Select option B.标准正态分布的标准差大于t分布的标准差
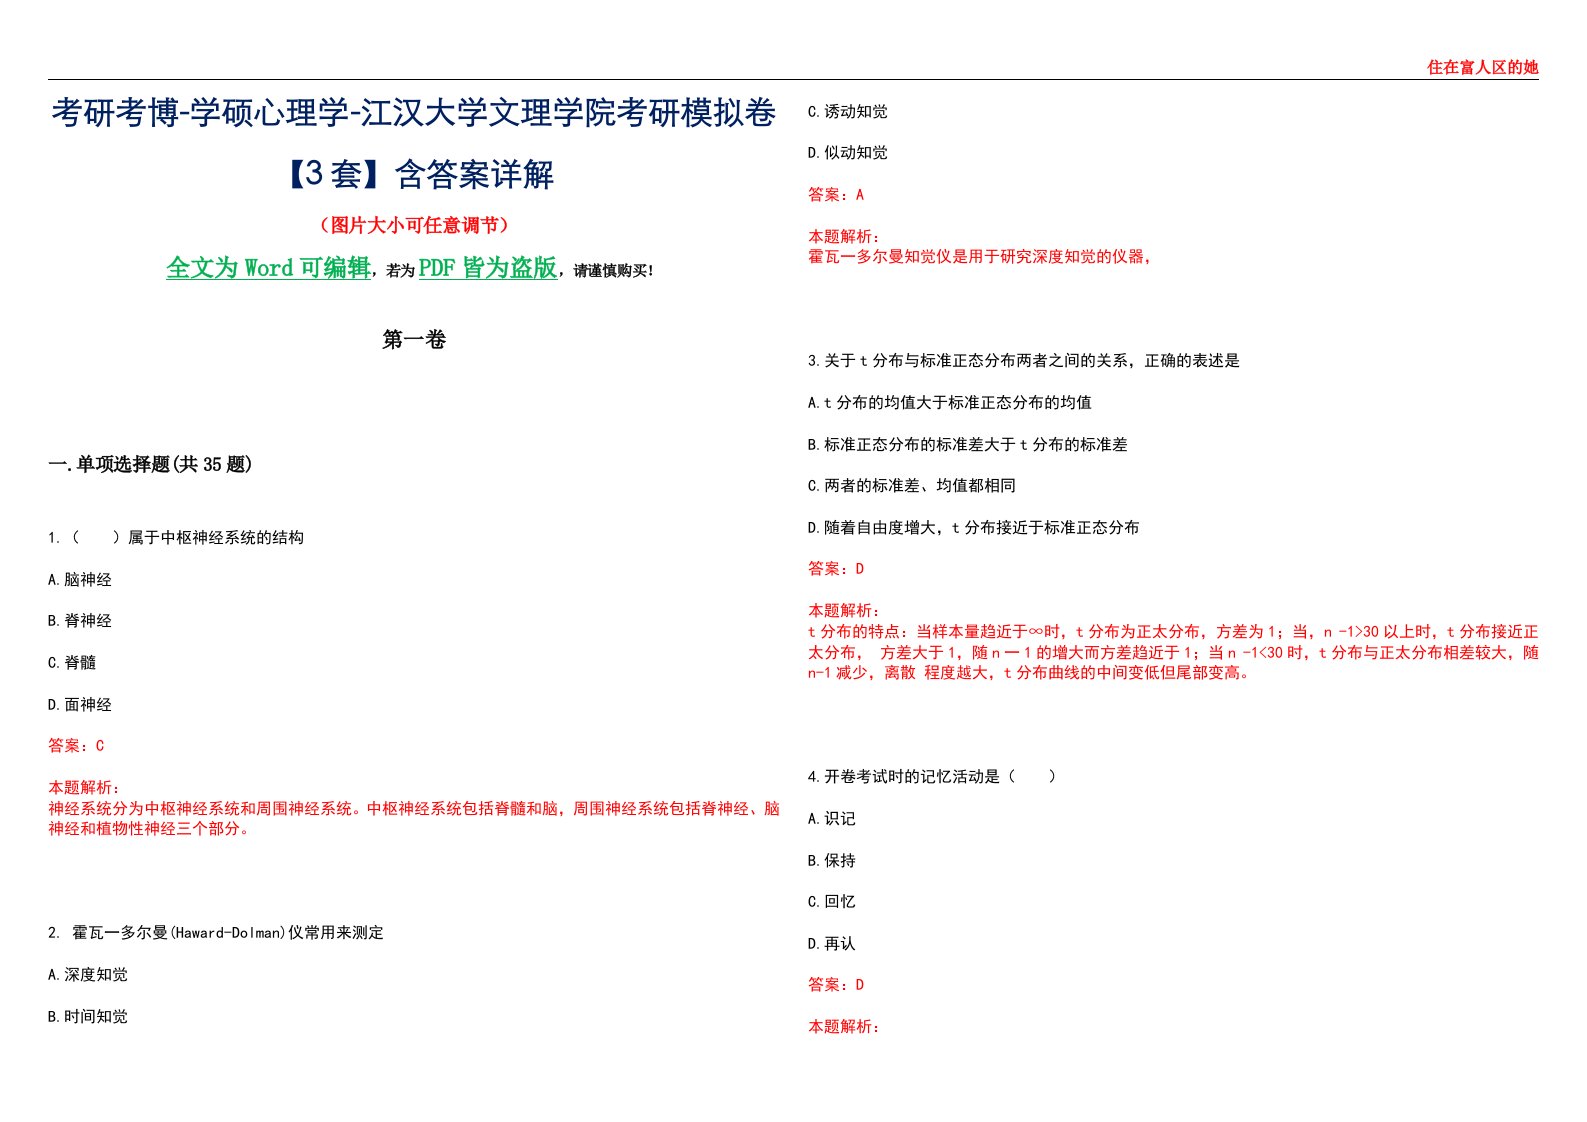The height and width of the screenshot is (1122, 1587). click(x=968, y=445)
